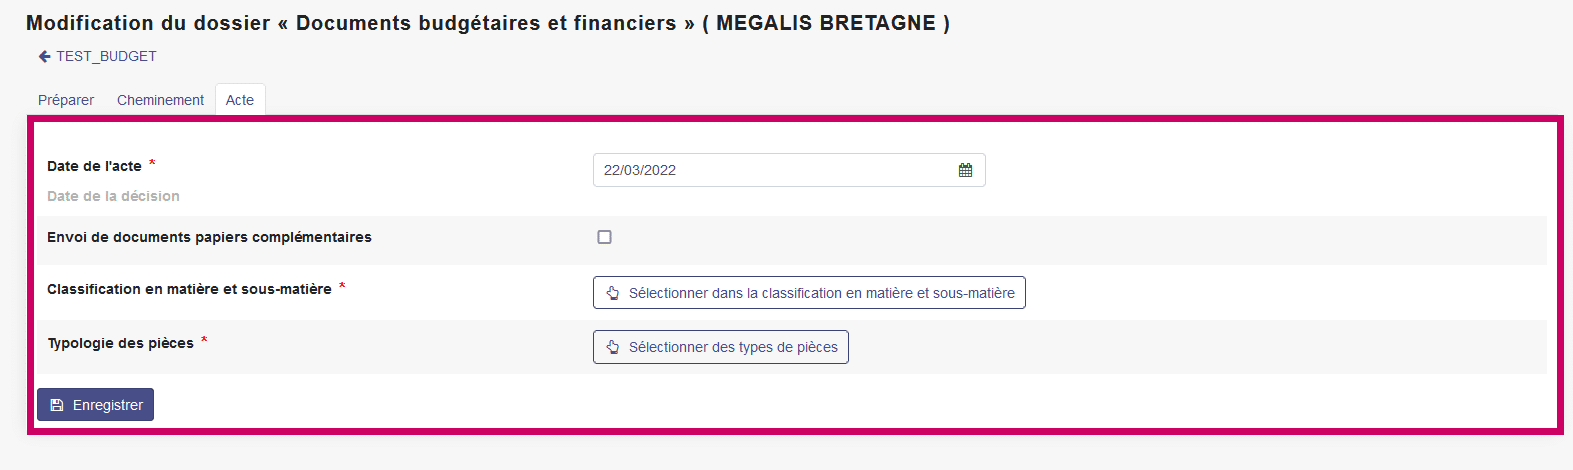The height and width of the screenshot is (470, 1573).
Task: Go back to TEST_BUDGET link
Action: pos(106,57)
